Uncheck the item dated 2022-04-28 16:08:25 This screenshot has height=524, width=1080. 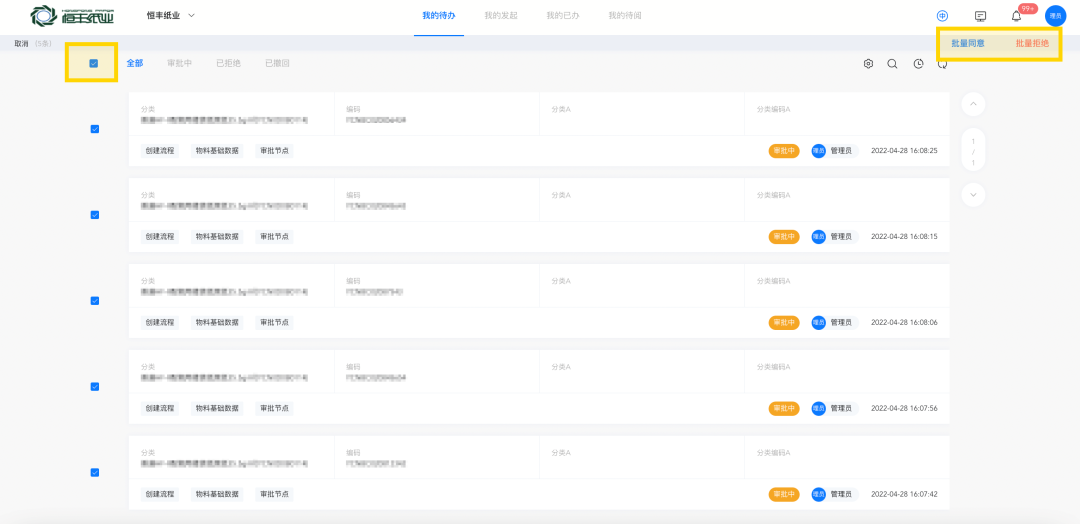(x=95, y=129)
